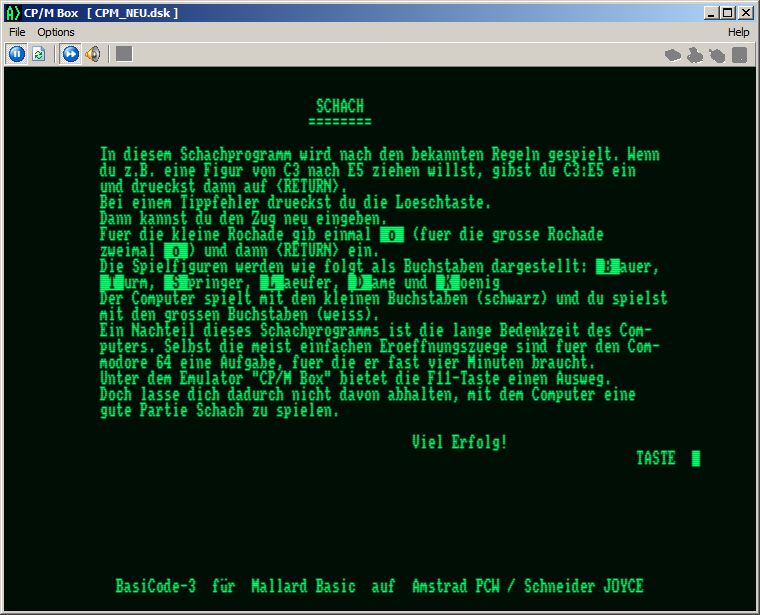Open the File menu
Viewport: 760px width, 615px height.
[x=17, y=32]
